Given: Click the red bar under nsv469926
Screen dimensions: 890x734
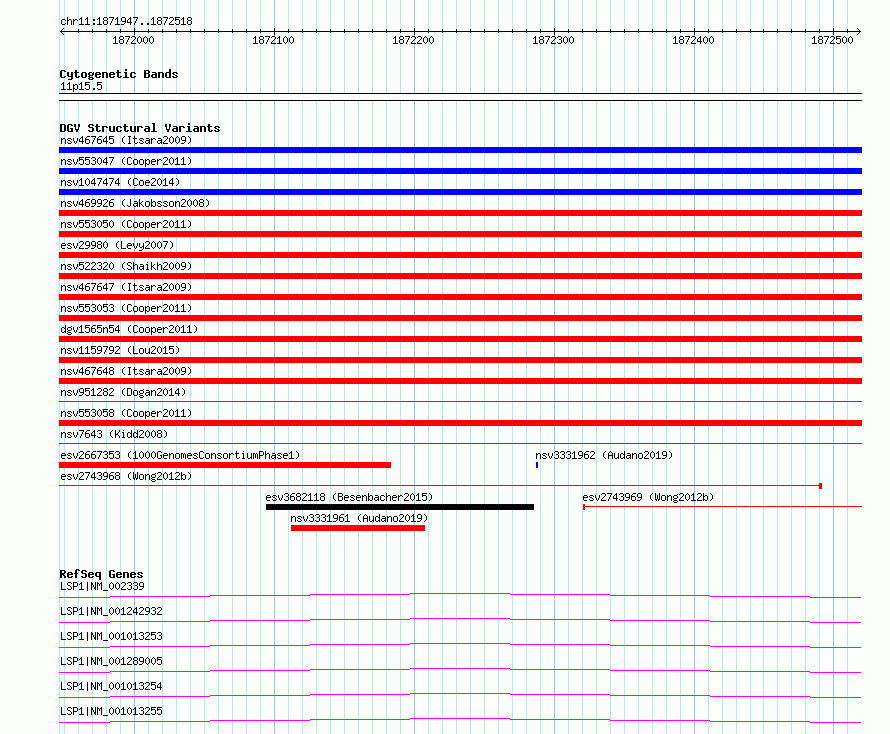Looking at the screenshot, I should pos(460,213).
